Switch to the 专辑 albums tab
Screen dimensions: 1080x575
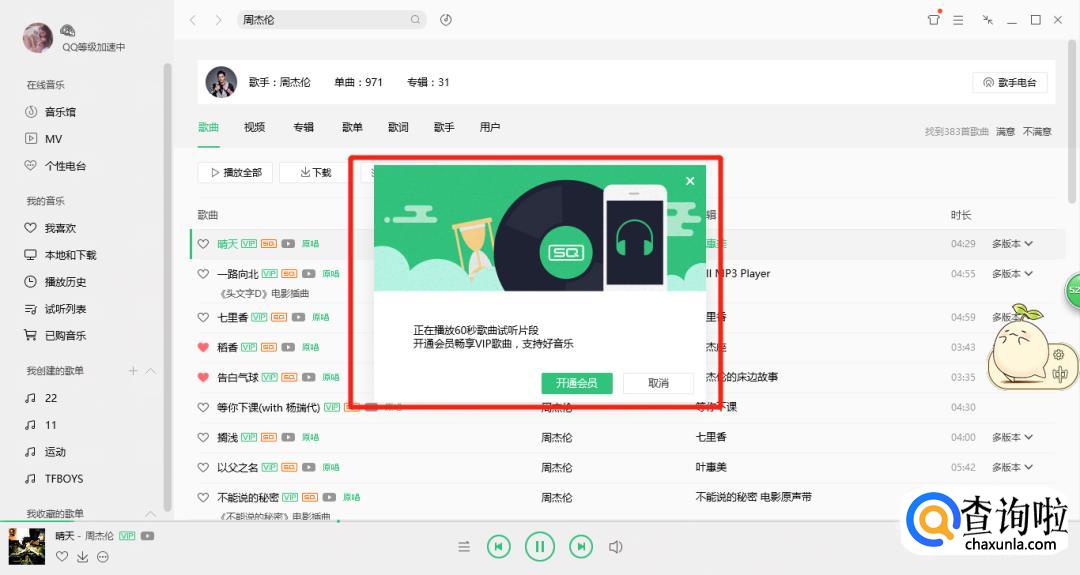click(x=304, y=127)
